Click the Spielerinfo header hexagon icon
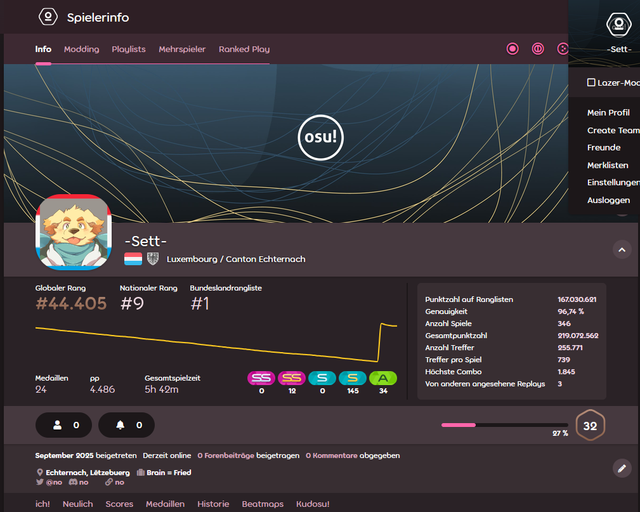This screenshot has width=640, height=512. (48, 17)
